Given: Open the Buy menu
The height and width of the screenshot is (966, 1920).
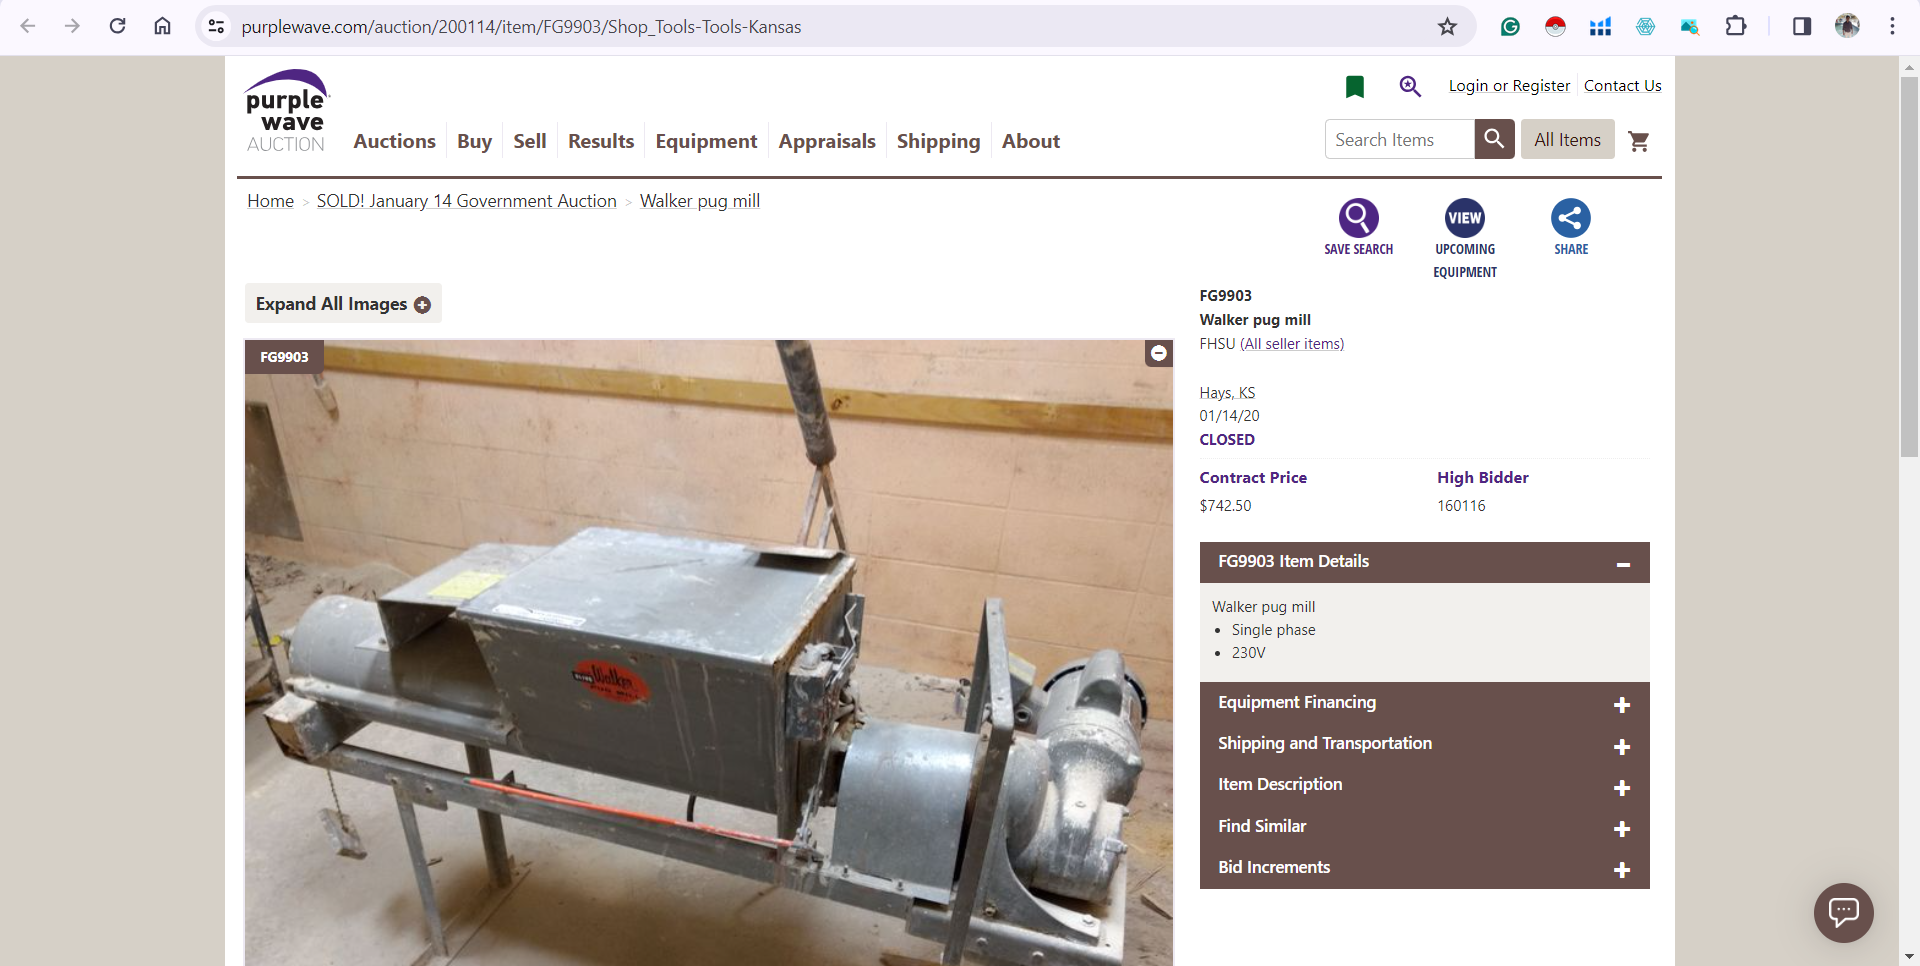Looking at the screenshot, I should pyautogui.click(x=474, y=141).
